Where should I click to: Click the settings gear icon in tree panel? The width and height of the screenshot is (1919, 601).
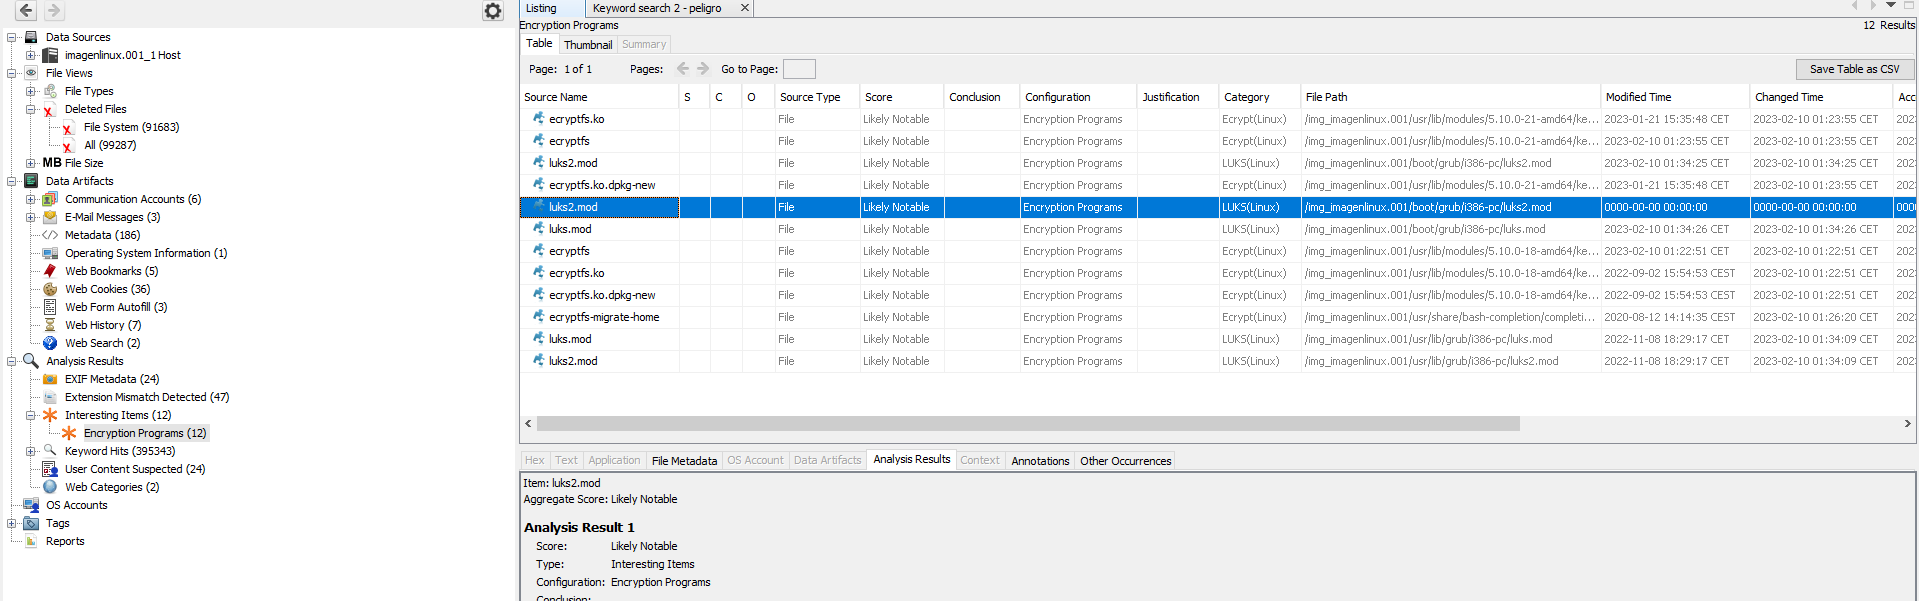(x=493, y=11)
